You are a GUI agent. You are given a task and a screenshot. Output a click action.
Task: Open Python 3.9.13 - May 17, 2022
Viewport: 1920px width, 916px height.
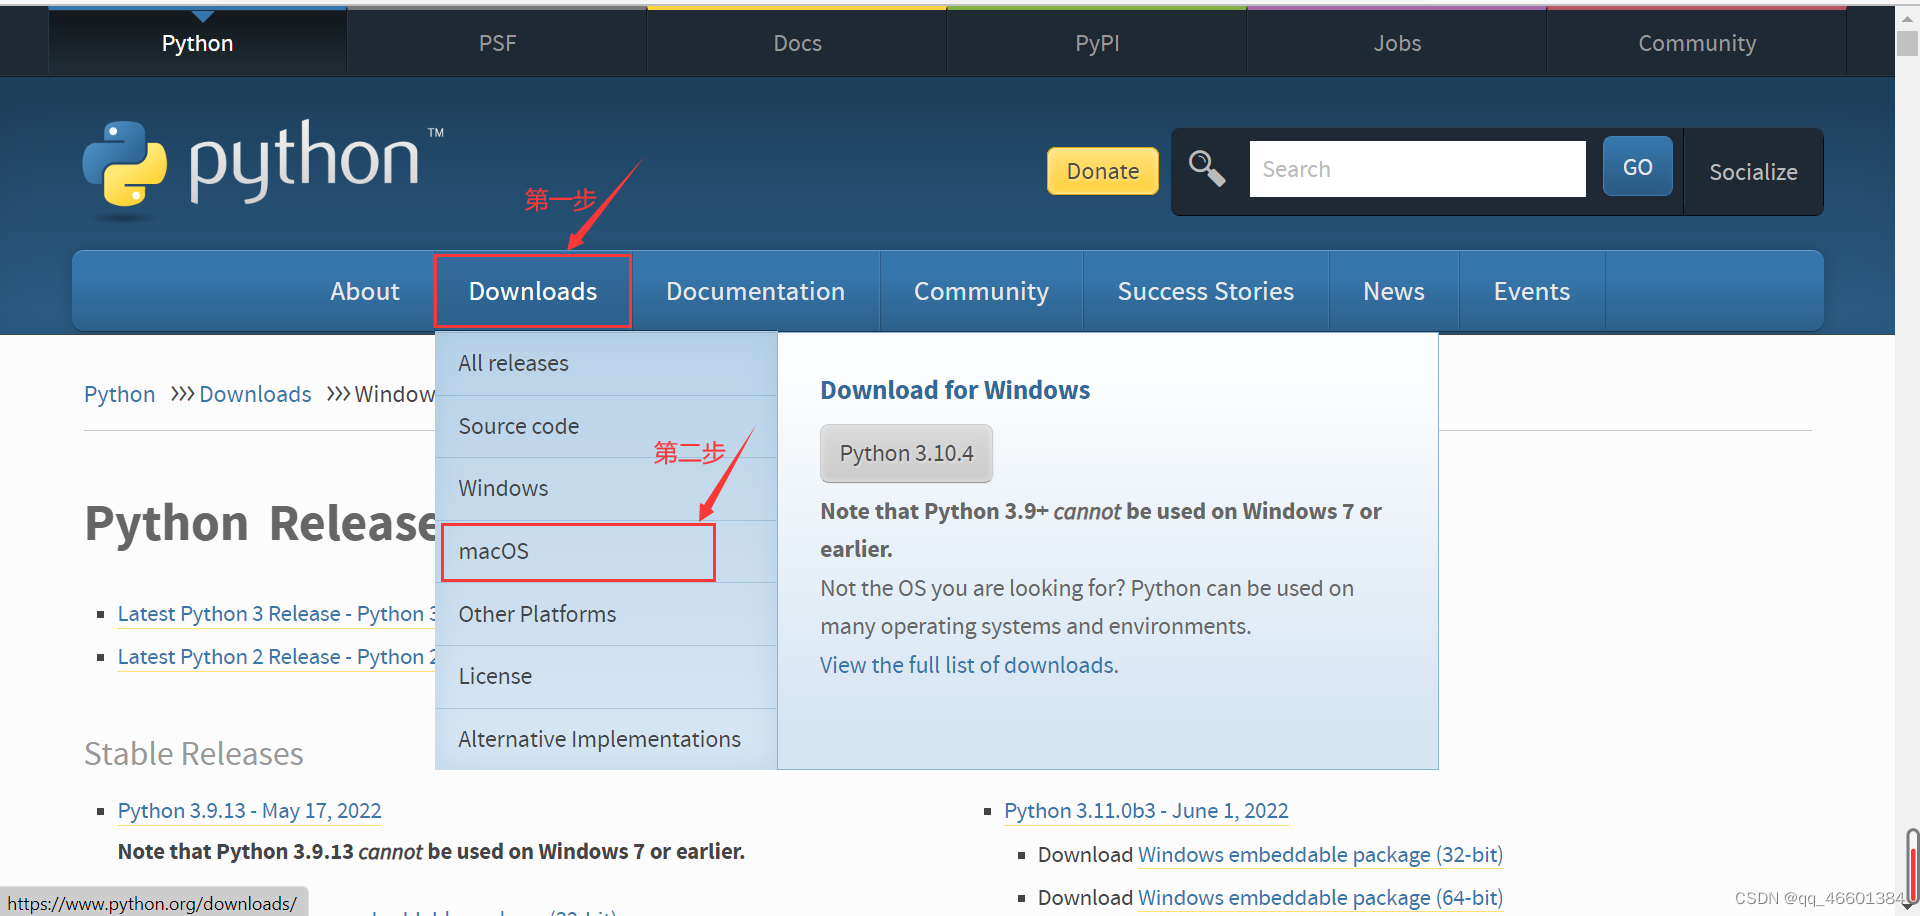coord(249,811)
